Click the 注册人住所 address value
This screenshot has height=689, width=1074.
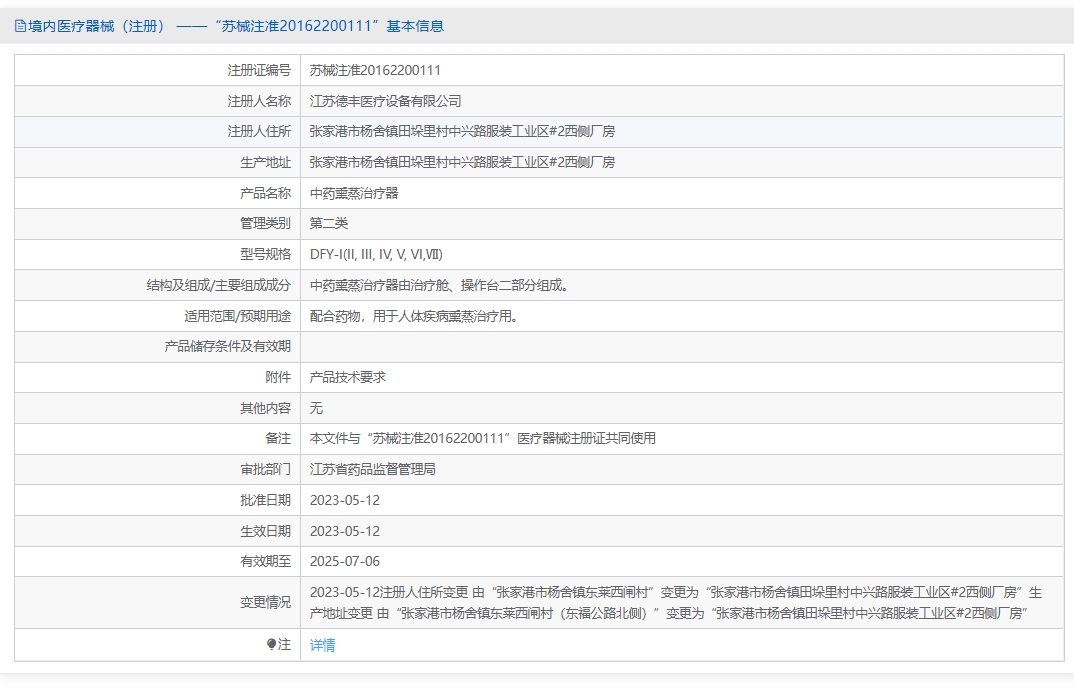(x=462, y=131)
